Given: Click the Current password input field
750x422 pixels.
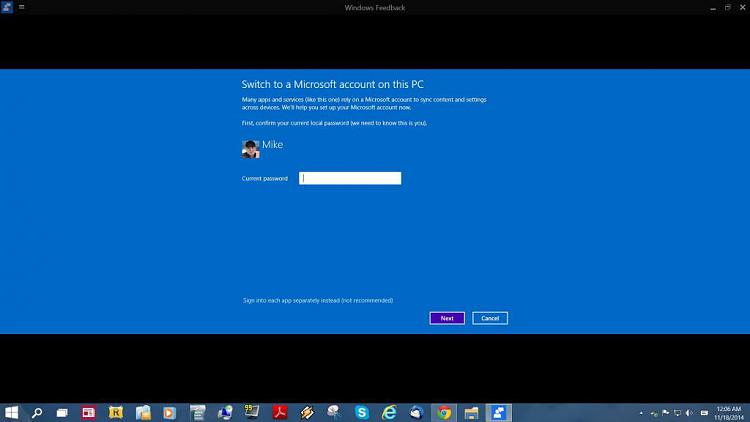Looking at the screenshot, I should (350, 178).
